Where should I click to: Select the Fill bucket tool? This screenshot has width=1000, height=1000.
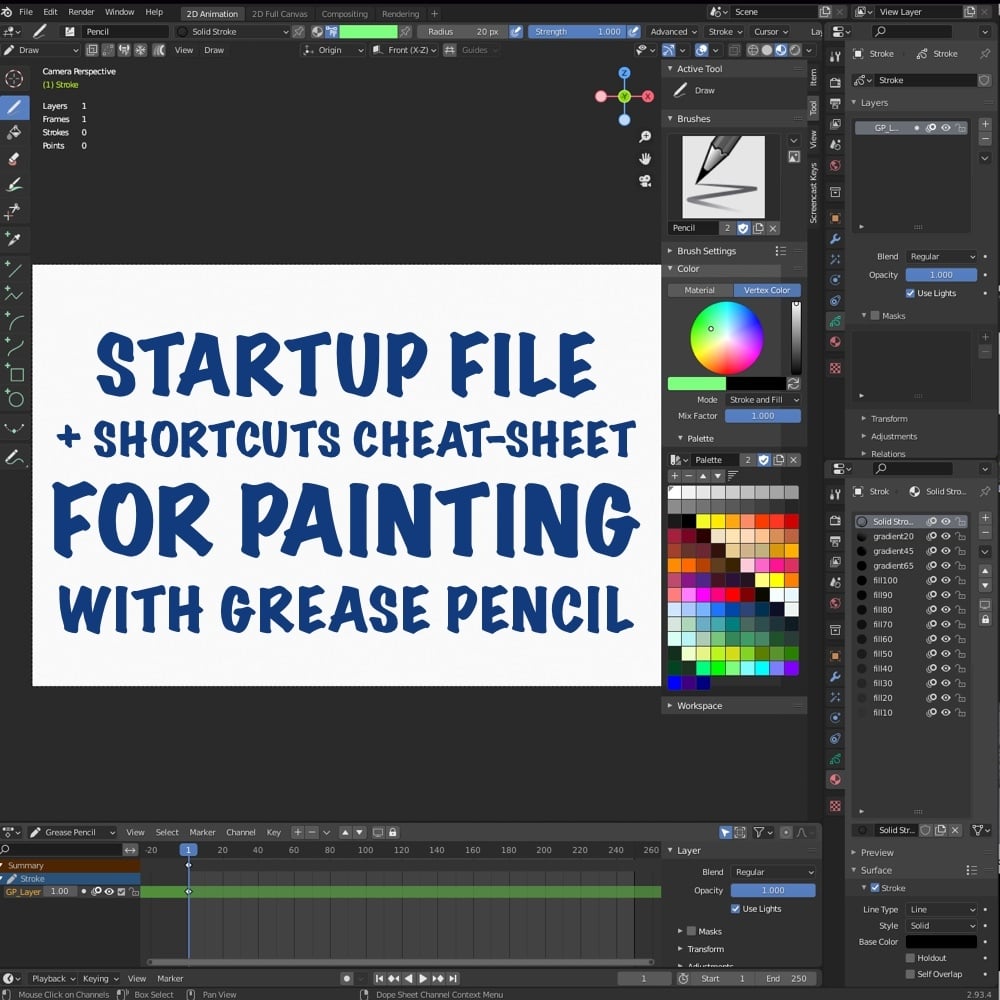click(x=14, y=133)
